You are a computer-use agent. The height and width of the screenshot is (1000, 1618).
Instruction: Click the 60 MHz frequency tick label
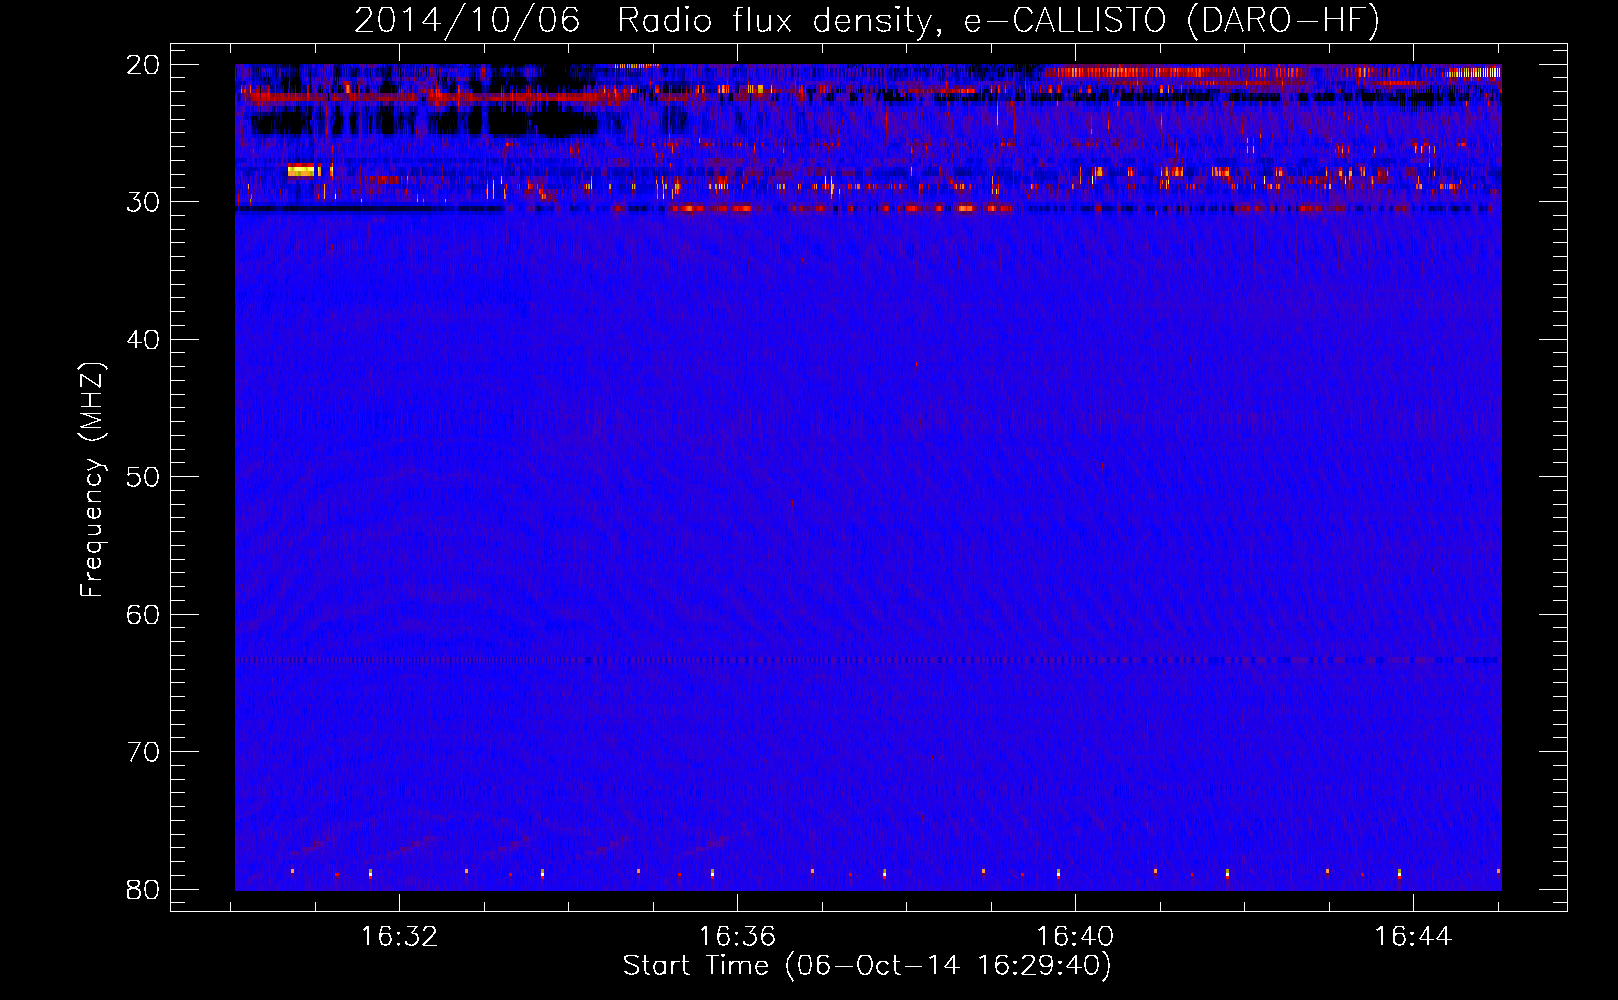pos(143,615)
